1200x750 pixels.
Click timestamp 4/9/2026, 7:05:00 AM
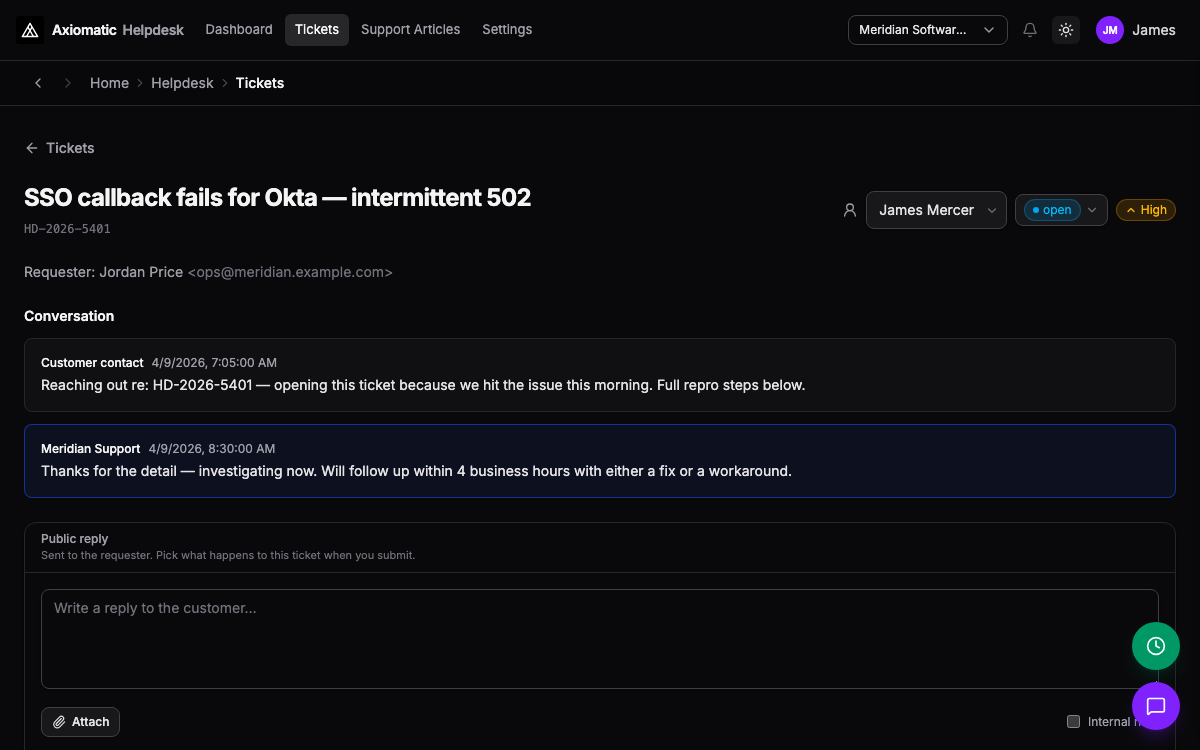214,363
